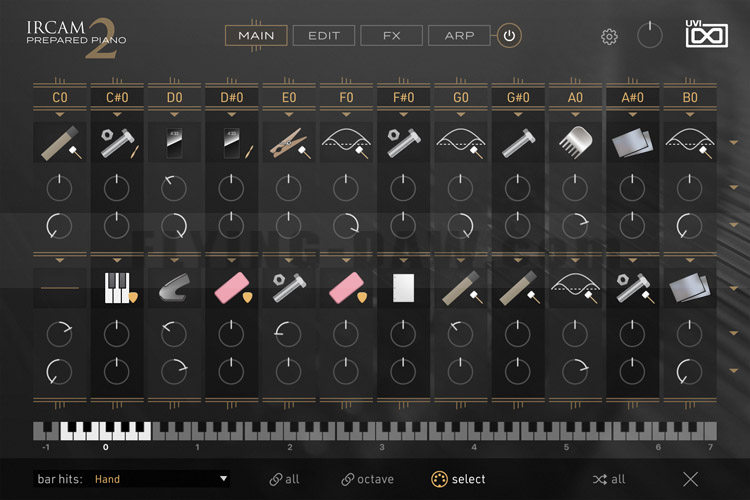This screenshot has width=750, height=500.
Task: Select the metal sheets icon in A#0's top row
Action: coord(632,143)
